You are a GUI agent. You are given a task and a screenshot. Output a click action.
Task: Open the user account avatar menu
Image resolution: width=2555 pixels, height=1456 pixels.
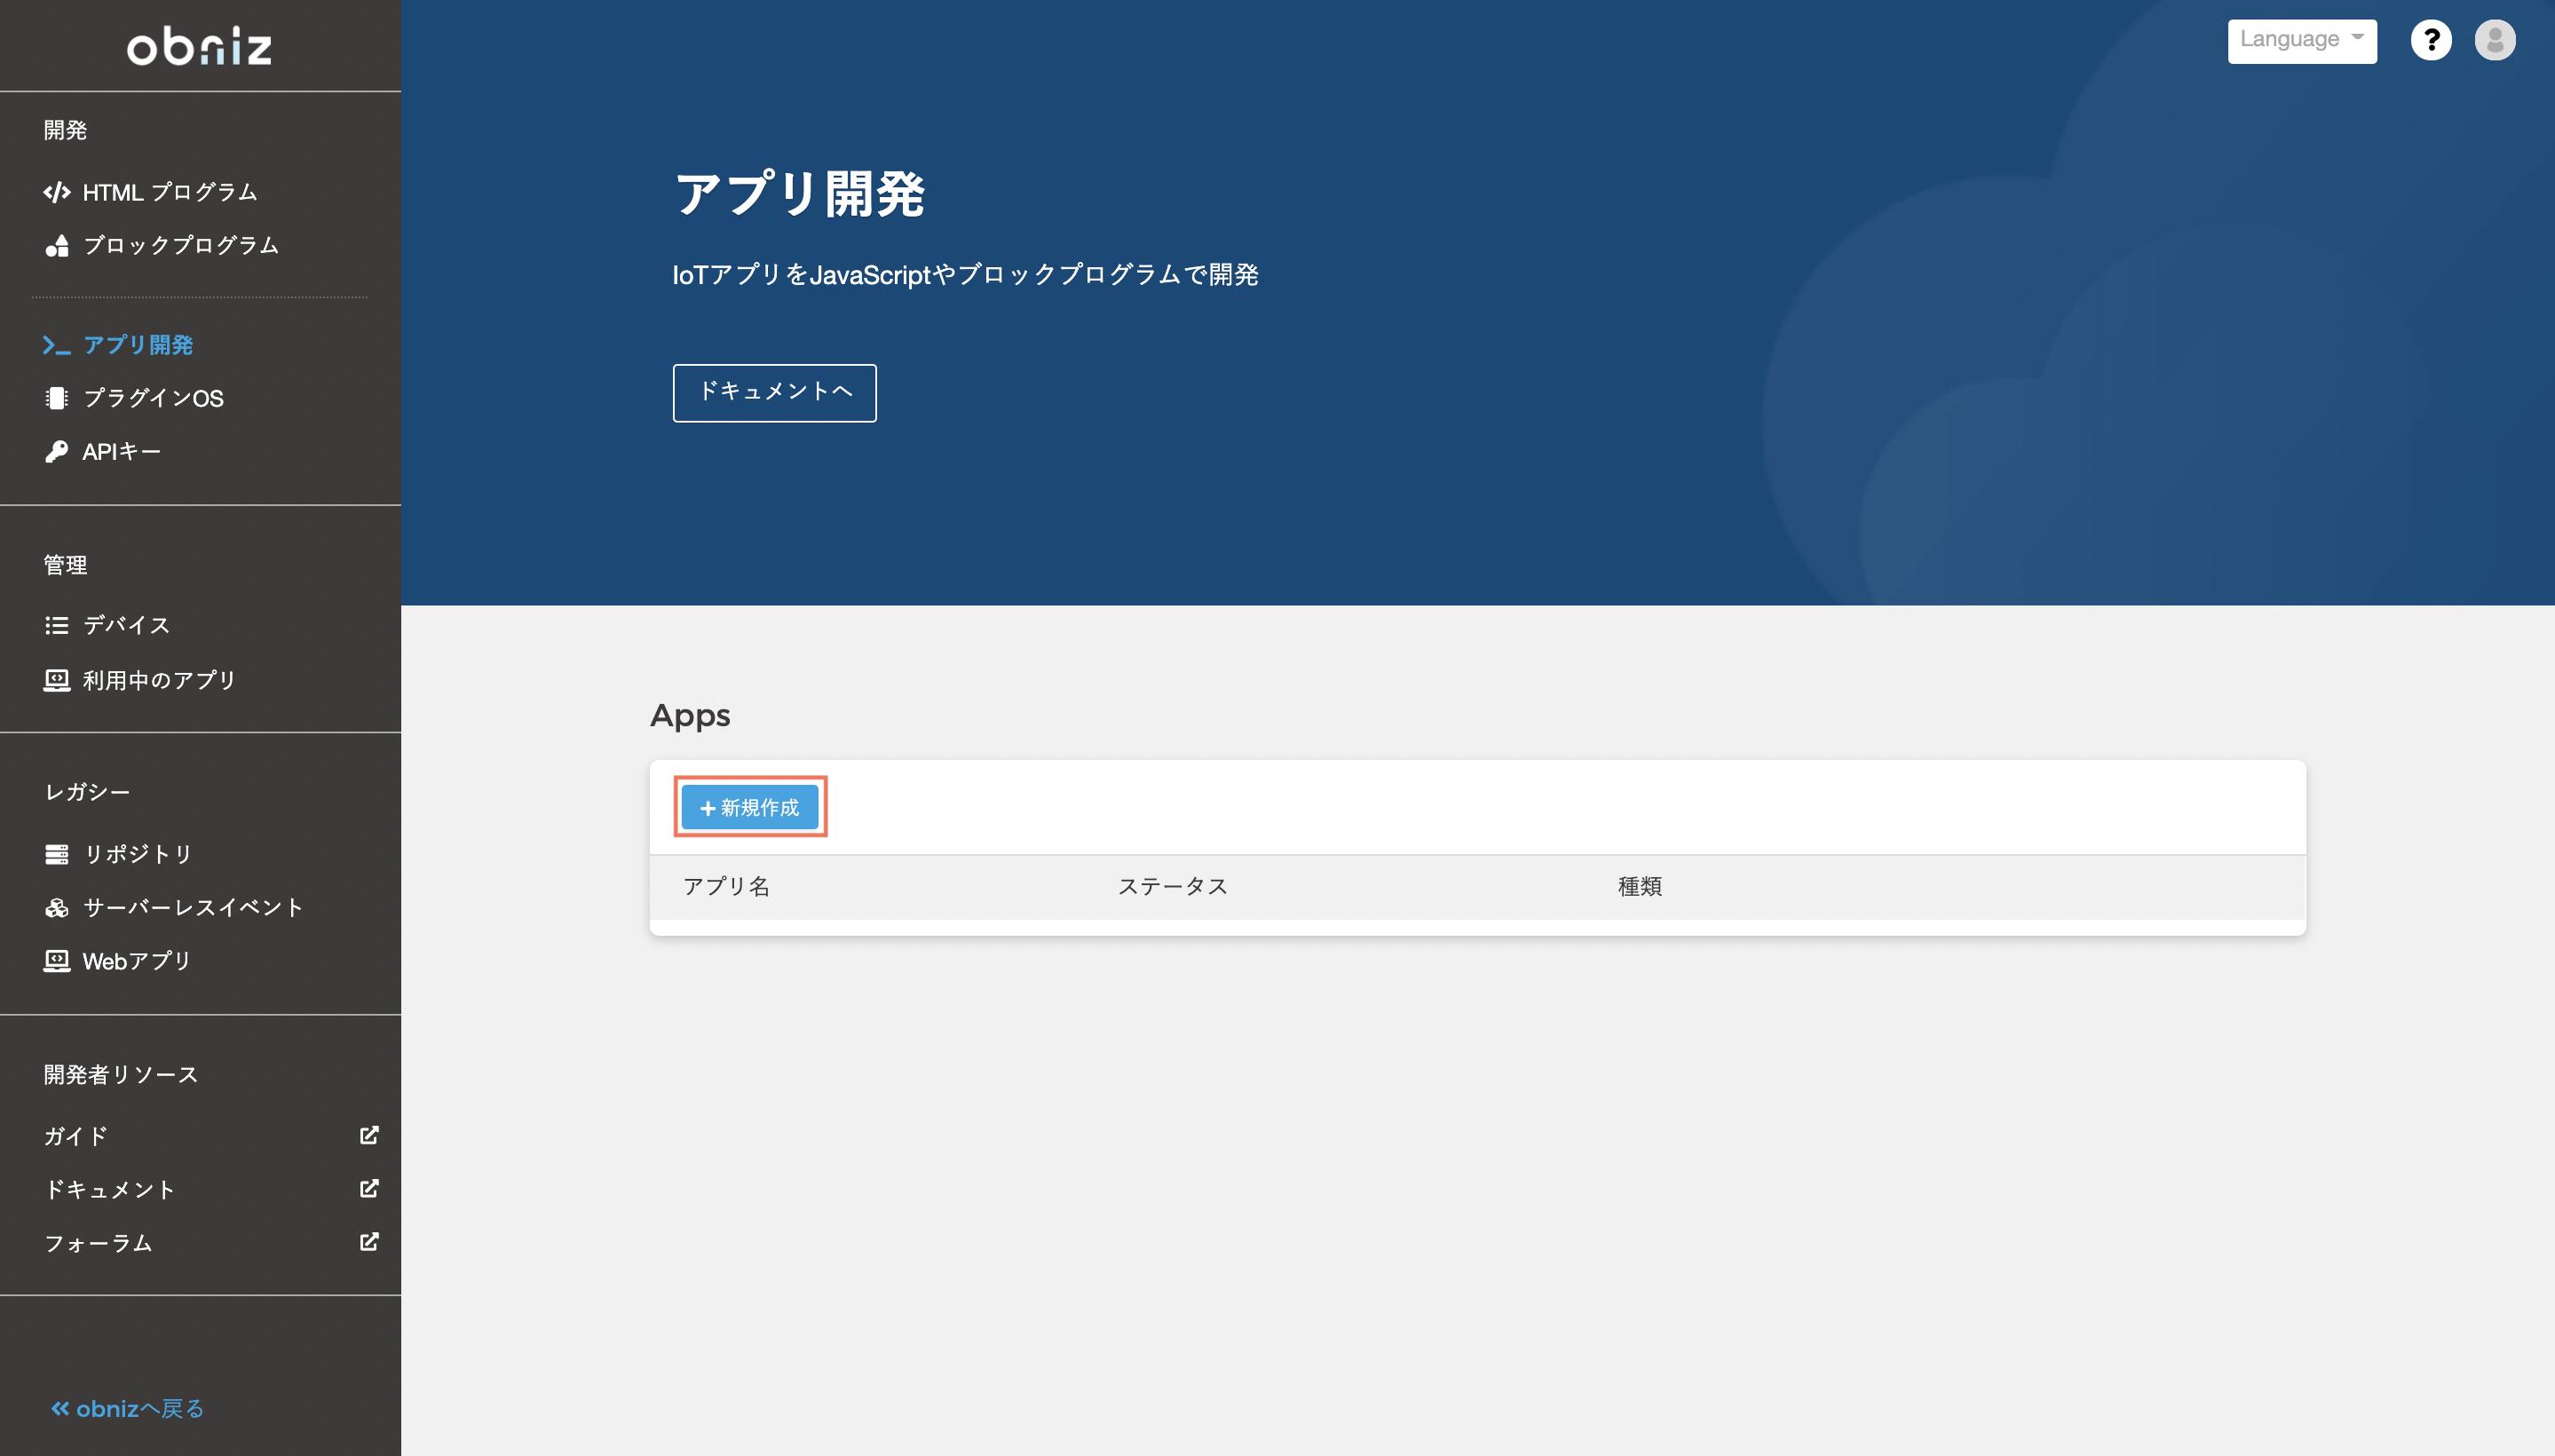tap(2496, 39)
